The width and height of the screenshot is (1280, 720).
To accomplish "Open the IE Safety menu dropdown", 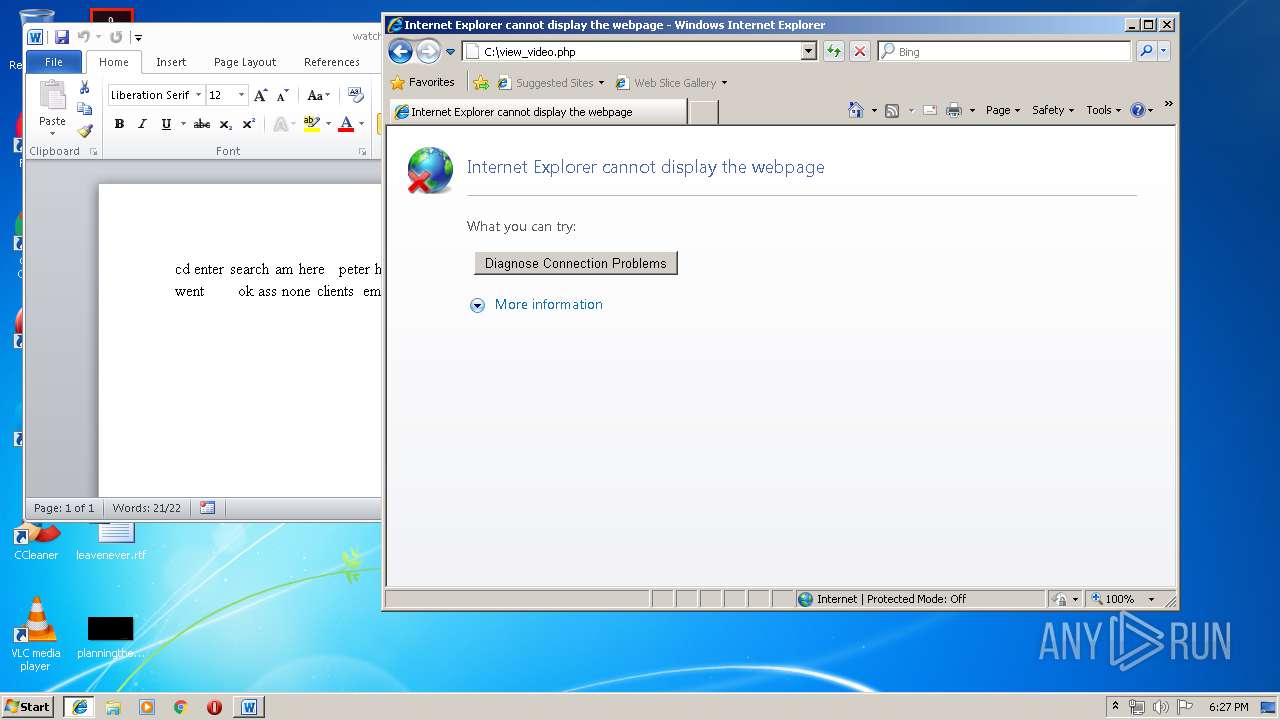I will pos(1053,110).
